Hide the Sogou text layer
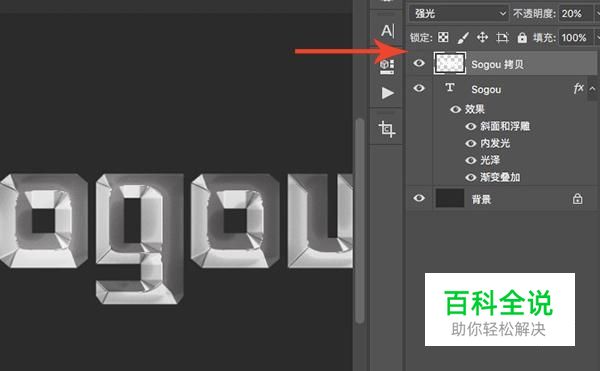The image size is (600, 371). [x=419, y=88]
